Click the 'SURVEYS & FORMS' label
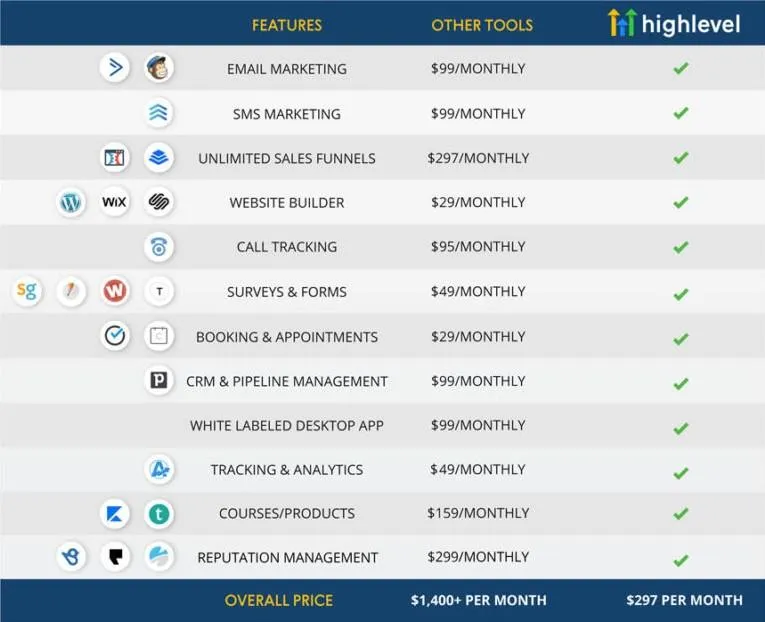The image size is (765, 622). tap(287, 292)
